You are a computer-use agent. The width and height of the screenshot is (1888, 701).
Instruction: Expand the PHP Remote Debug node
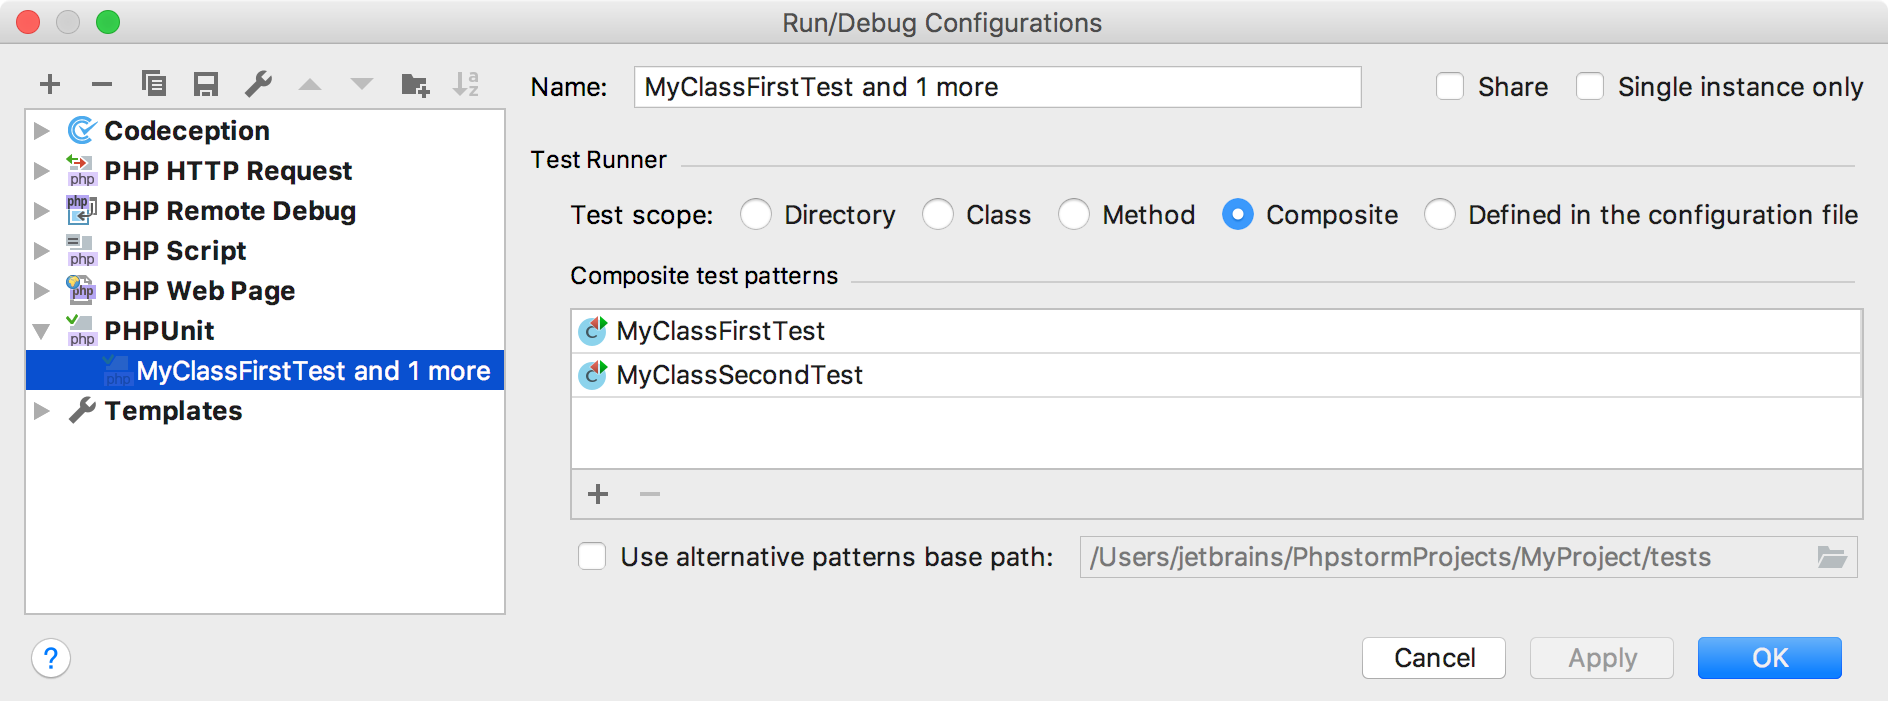point(42,210)
